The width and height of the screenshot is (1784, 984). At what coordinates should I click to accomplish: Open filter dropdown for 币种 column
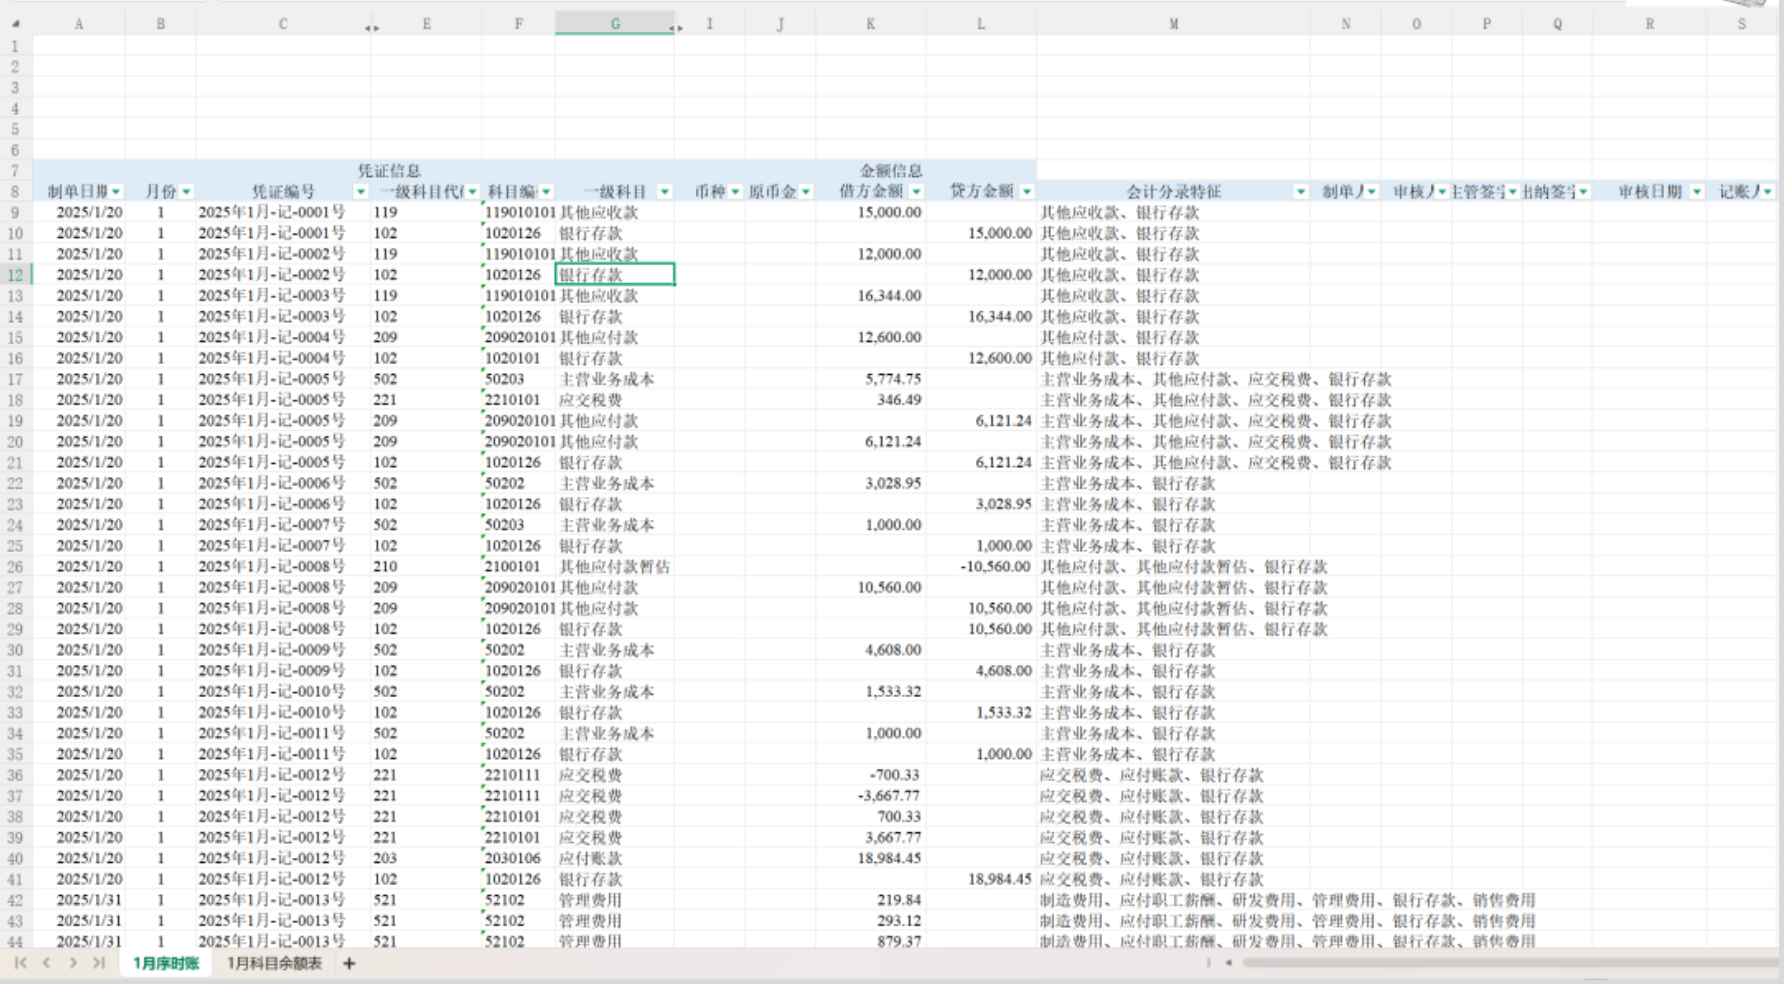point(735,192)
